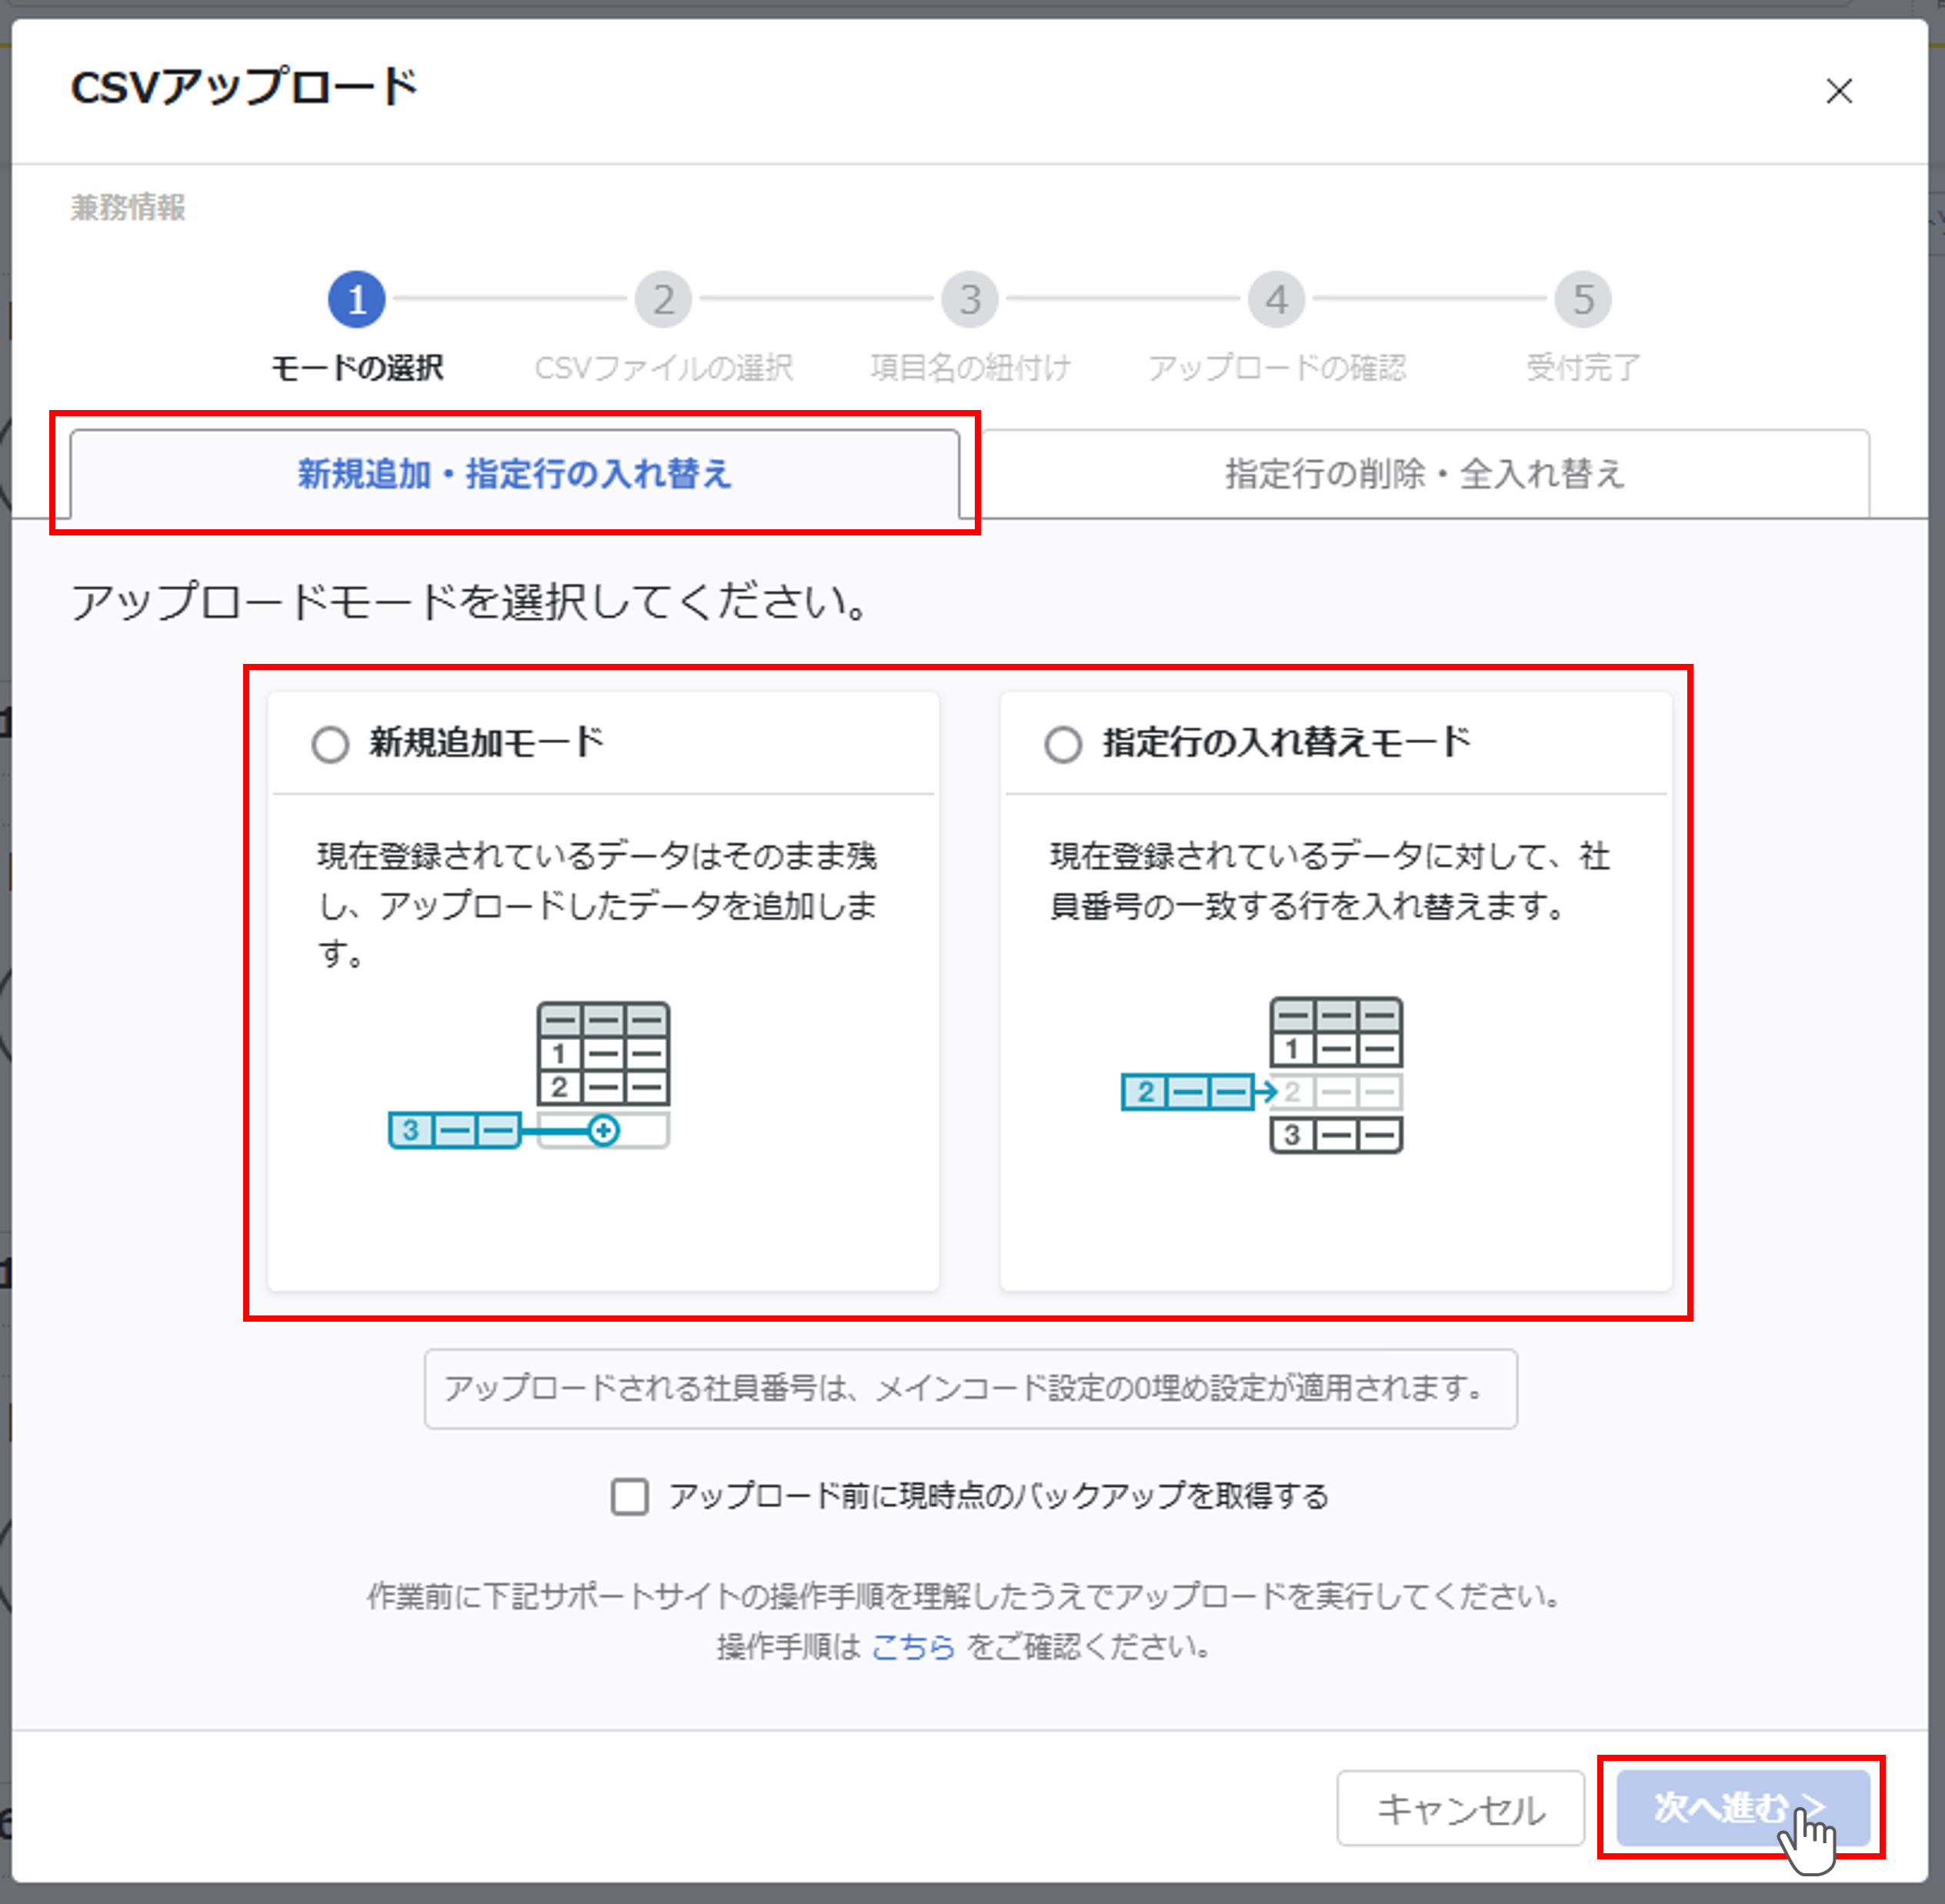Switch to 指定行の削除・全入れ替え tab
The image size is (1945, 1904).
click(1424, 474)
